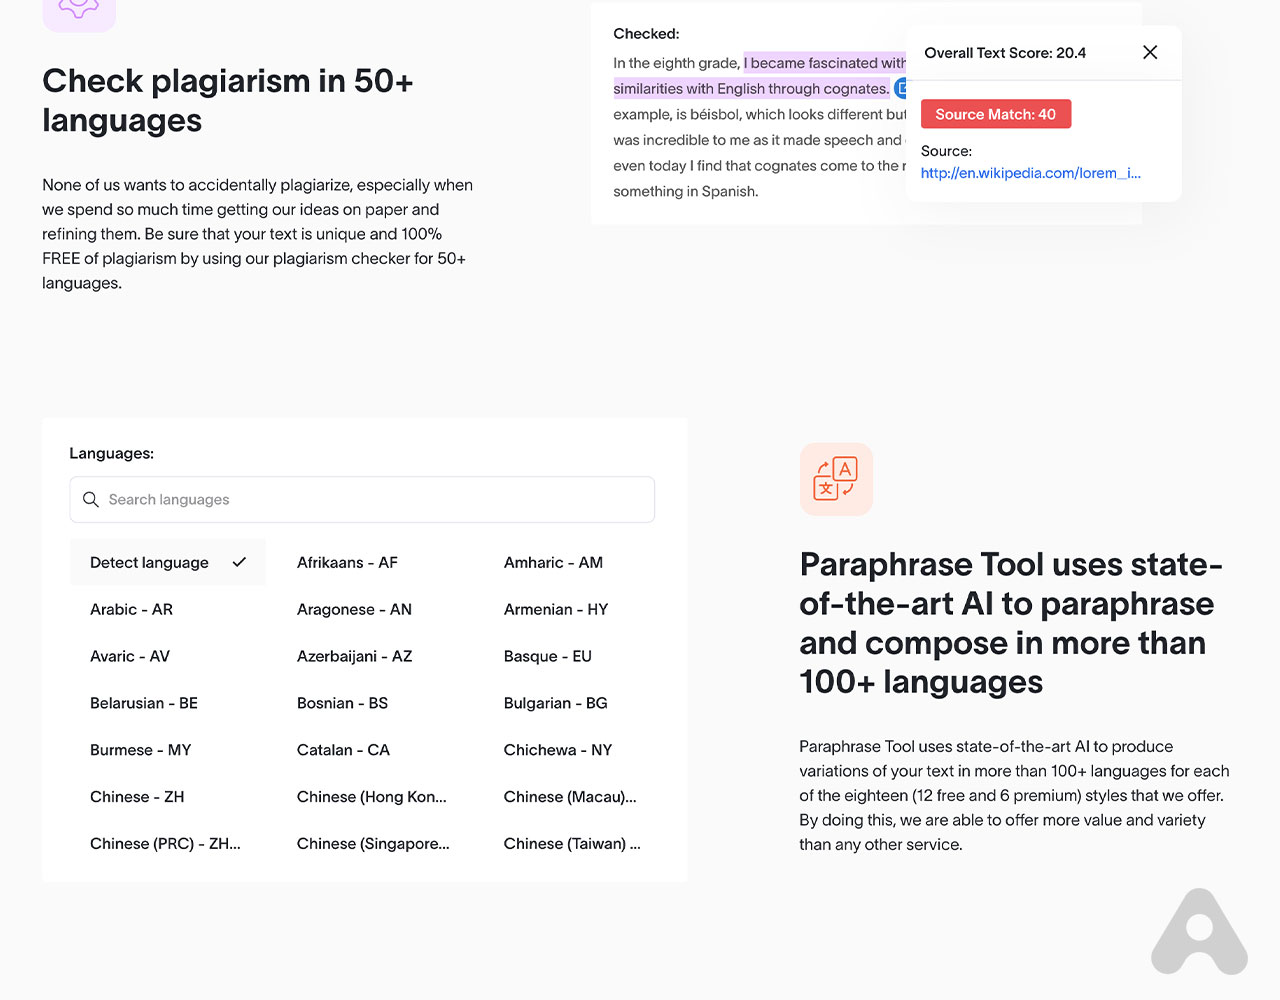Click the checkmark next to Detect language
Viewport: 1280px width, 1000px height.
(x=239, y=562)
